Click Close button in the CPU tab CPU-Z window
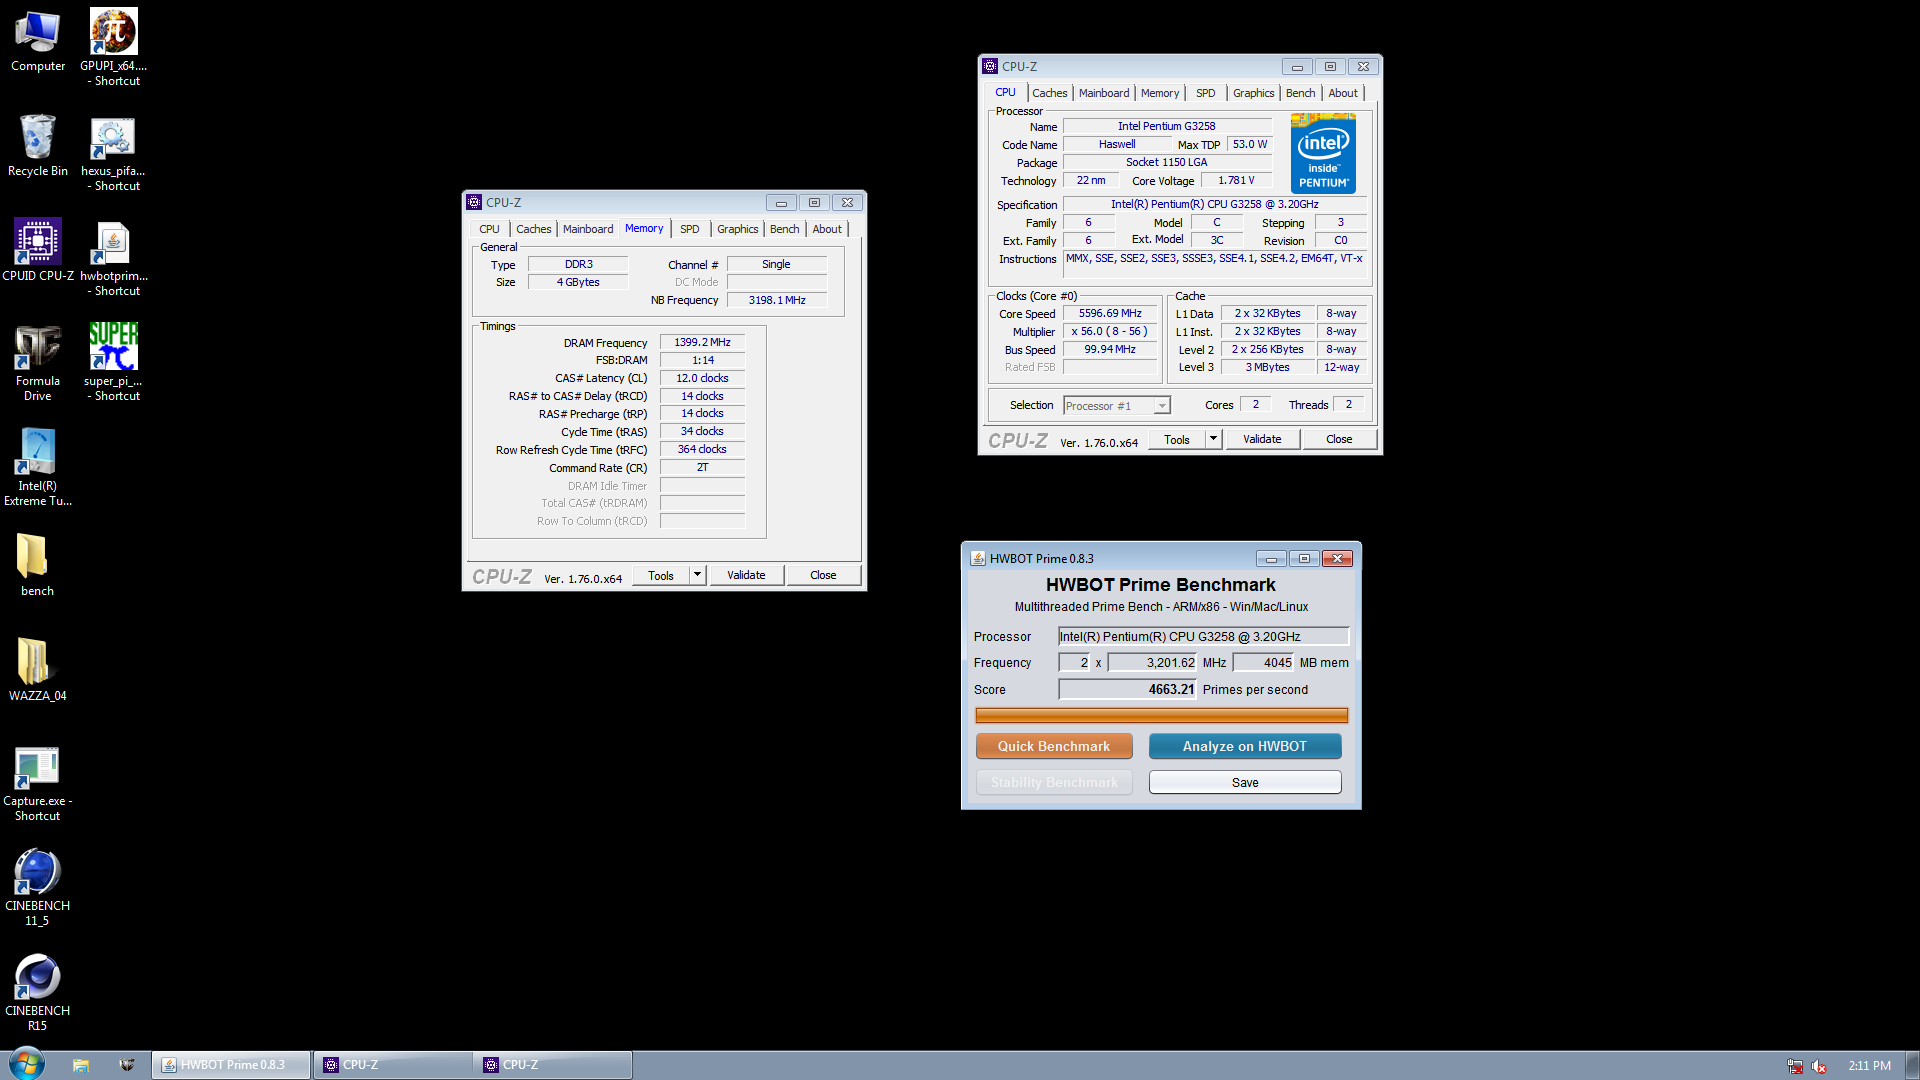Image resolution: width=1920 pixels, height=1080 pixels. (1339, 439)
